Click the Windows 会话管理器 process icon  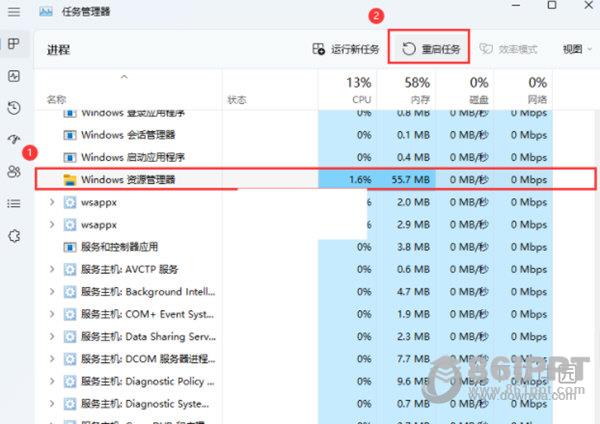70,135
